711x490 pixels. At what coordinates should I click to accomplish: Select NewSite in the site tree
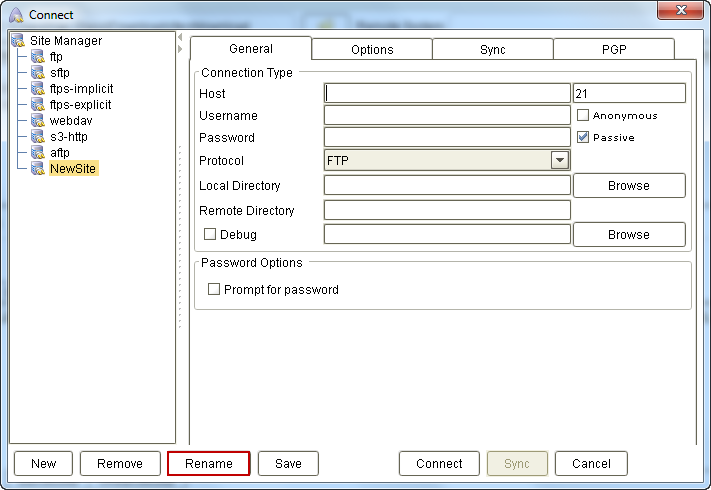click(73, 169)
